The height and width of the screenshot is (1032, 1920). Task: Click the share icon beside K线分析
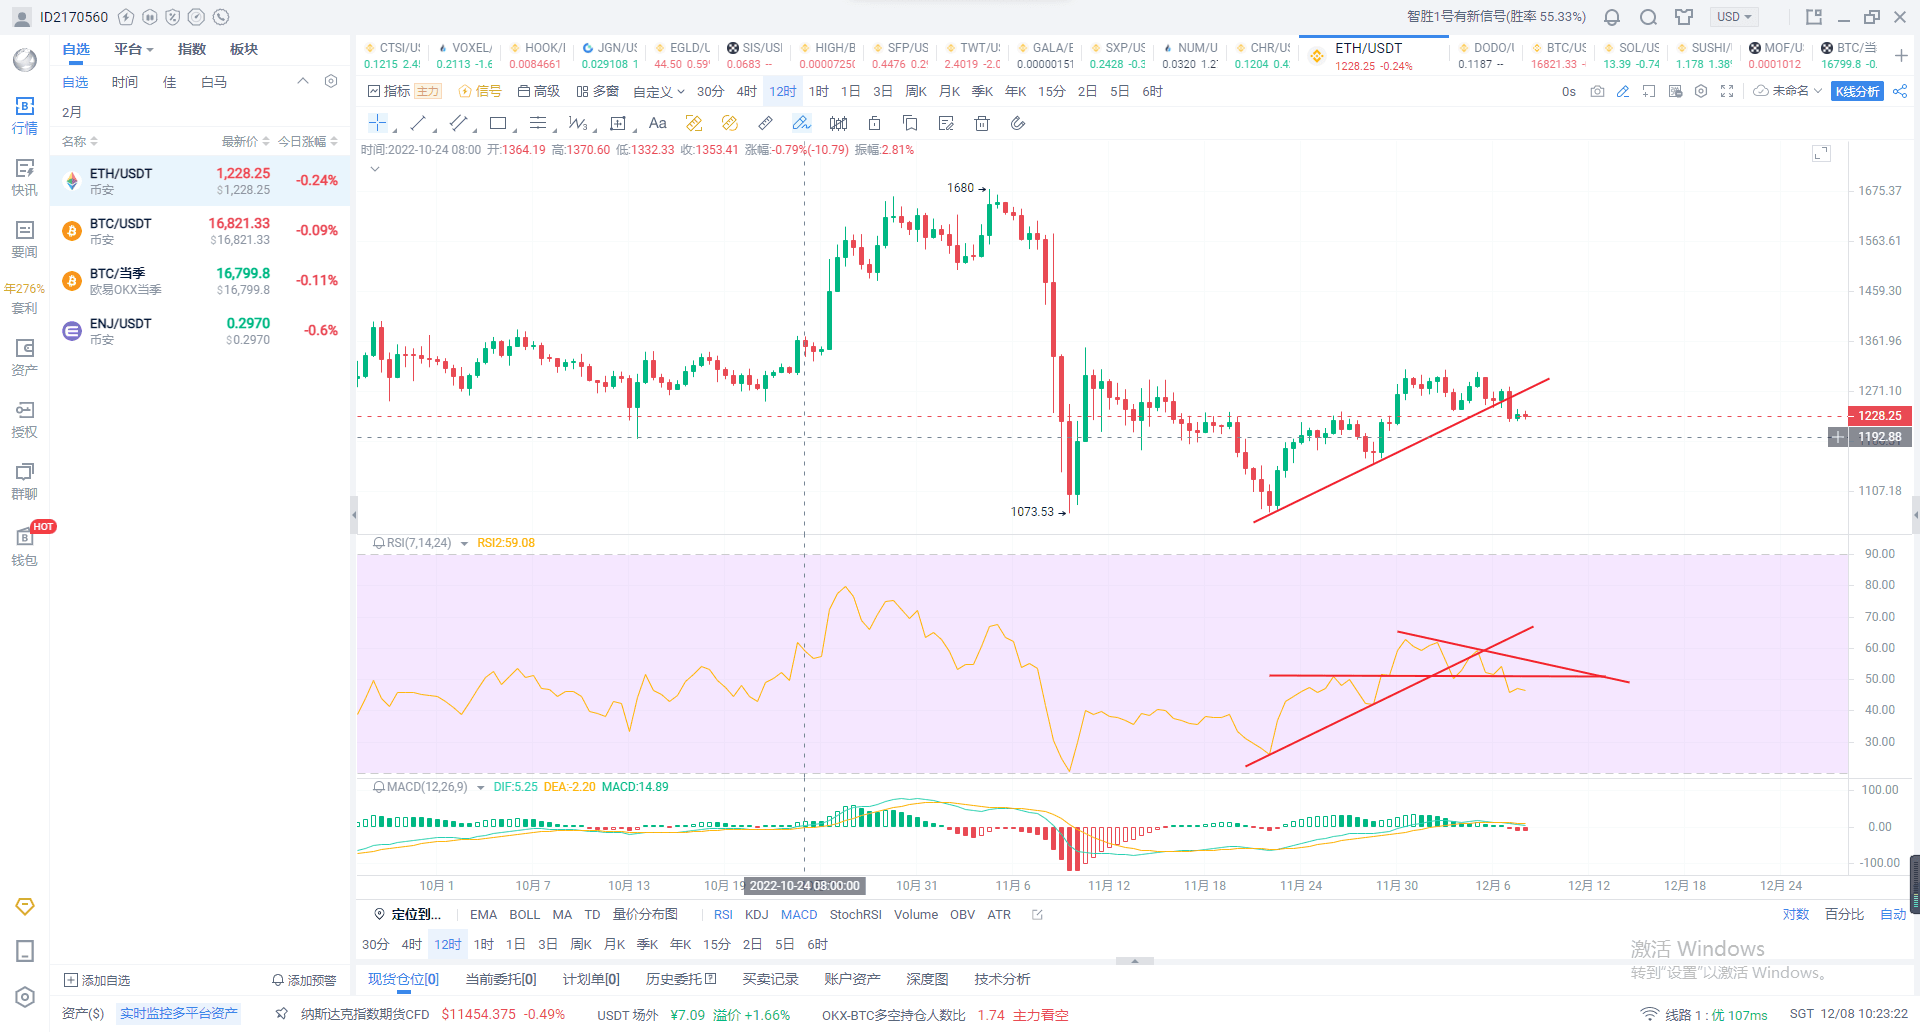tap(1900, 91)
